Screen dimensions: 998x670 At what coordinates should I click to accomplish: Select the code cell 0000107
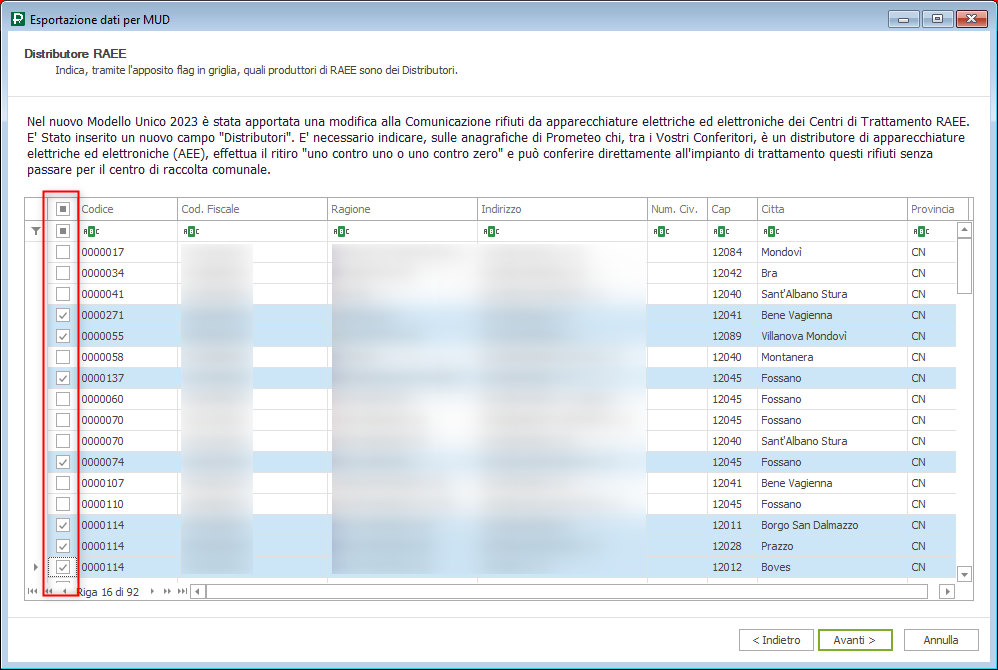(127, 483)
